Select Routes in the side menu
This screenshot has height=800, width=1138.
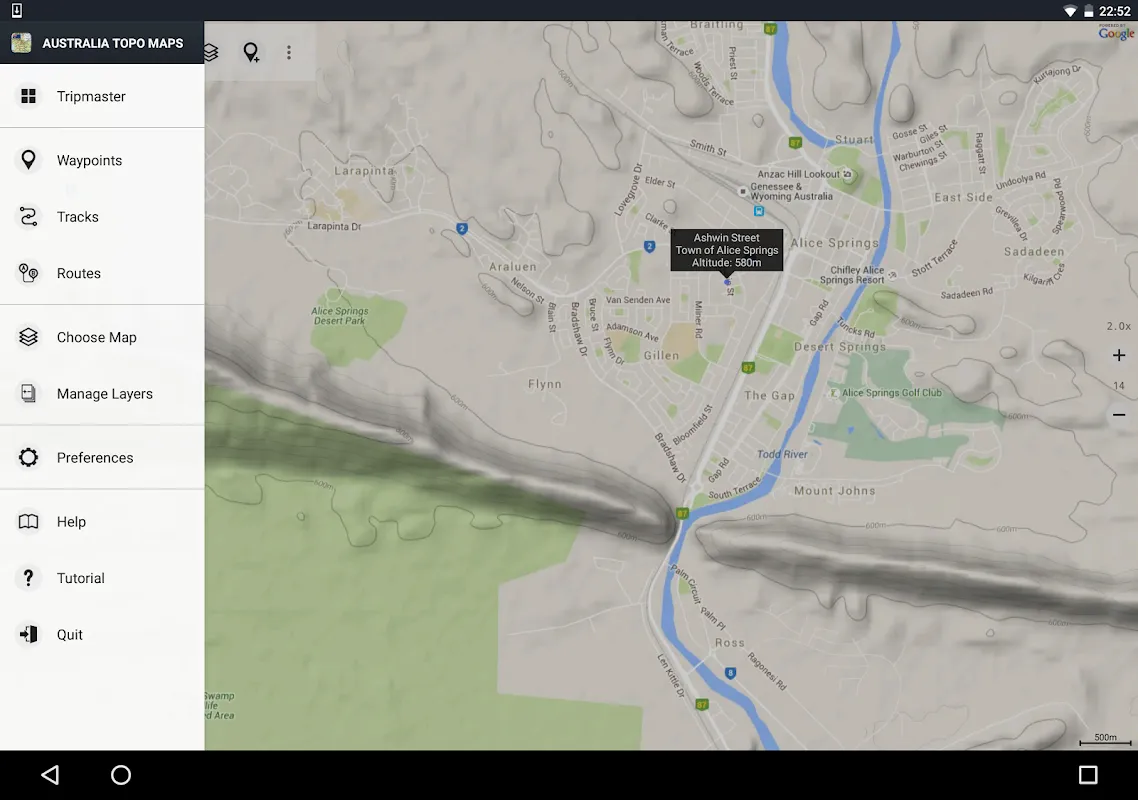coord(102,273)
